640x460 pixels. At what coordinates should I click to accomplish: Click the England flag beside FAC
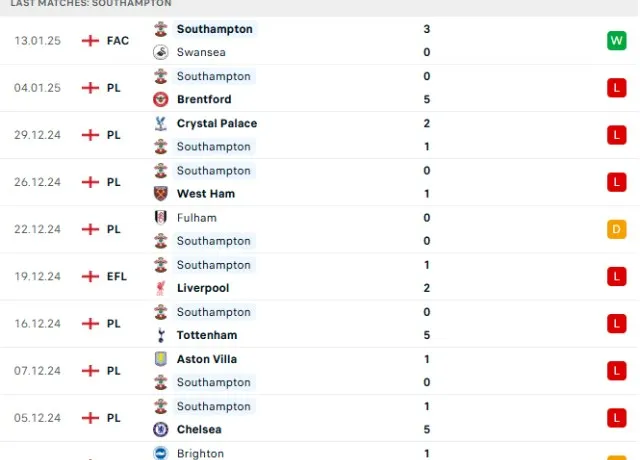tap(91, 41)
